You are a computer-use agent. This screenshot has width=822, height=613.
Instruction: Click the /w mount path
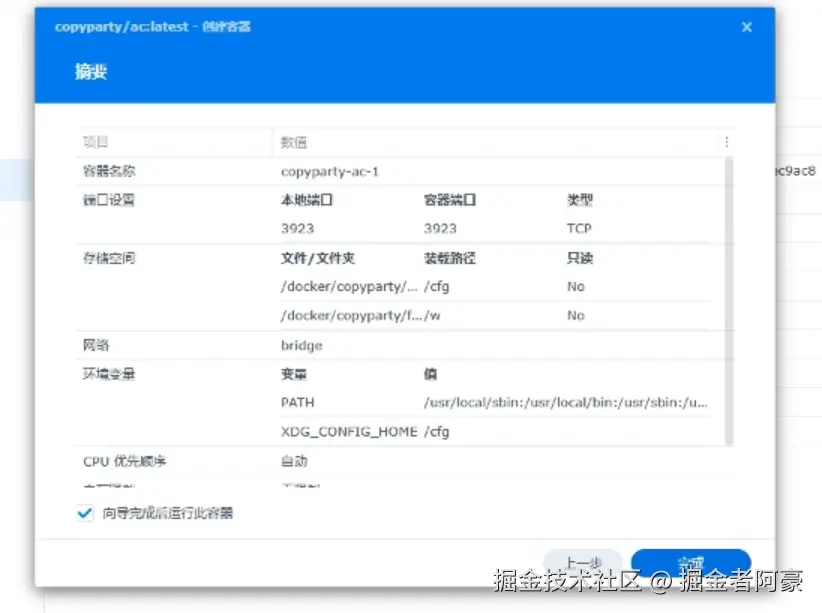(432, 315)
